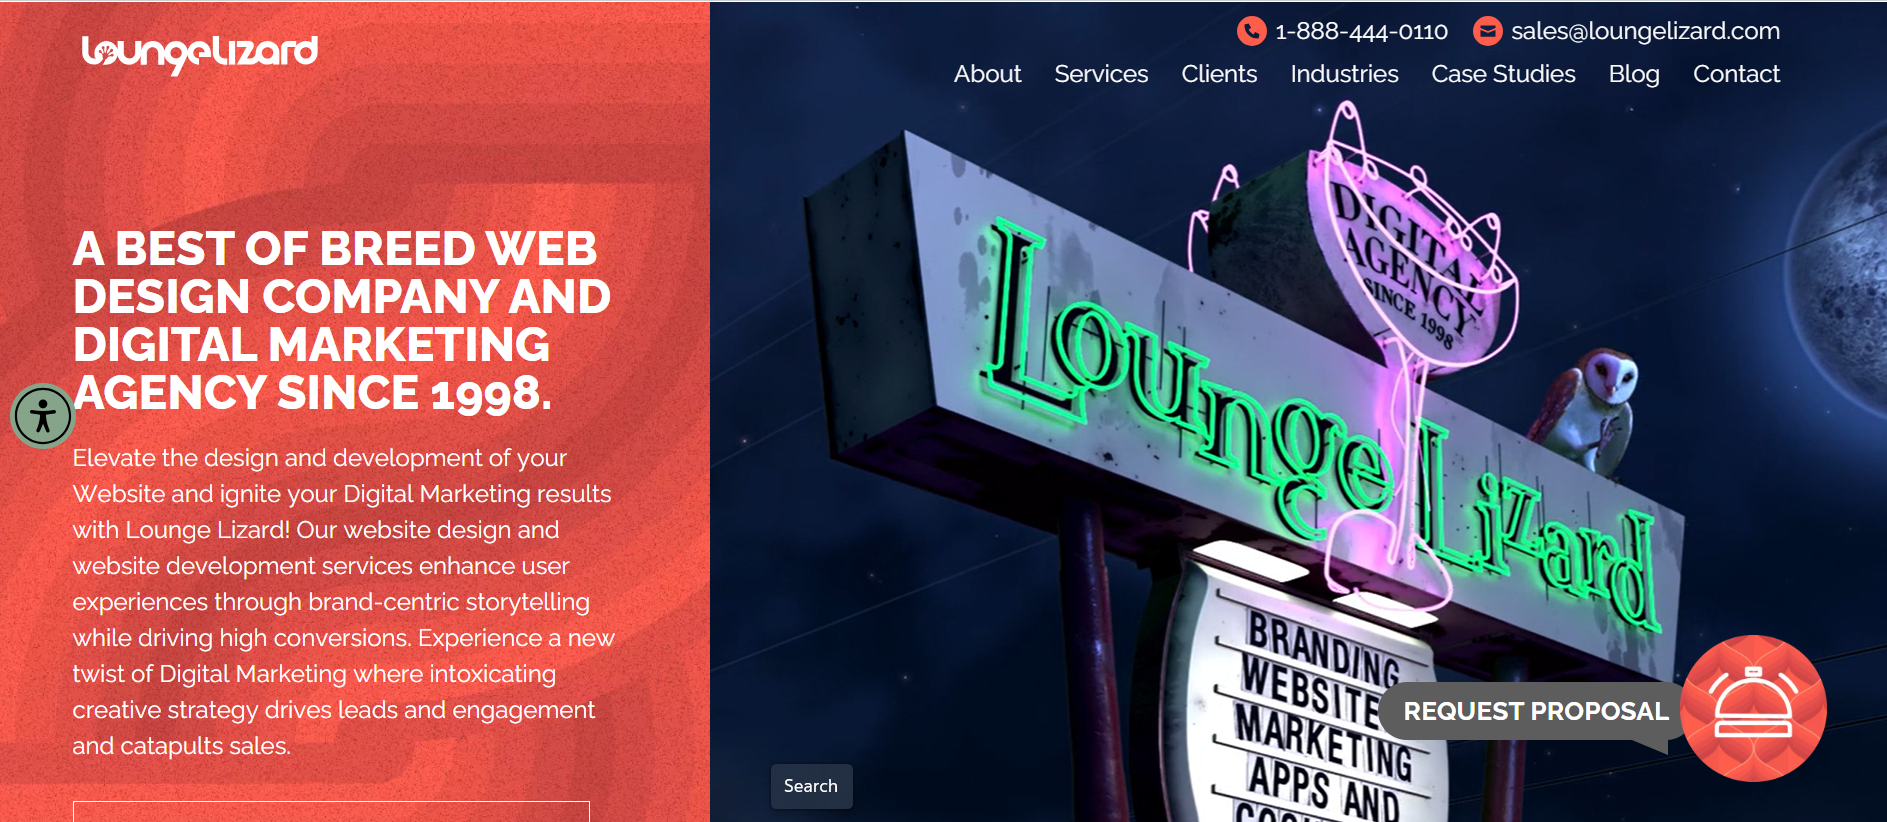Click the owl perched on the sign
The width and height of the screenshot is (1887, 822).
point(1590,410)
